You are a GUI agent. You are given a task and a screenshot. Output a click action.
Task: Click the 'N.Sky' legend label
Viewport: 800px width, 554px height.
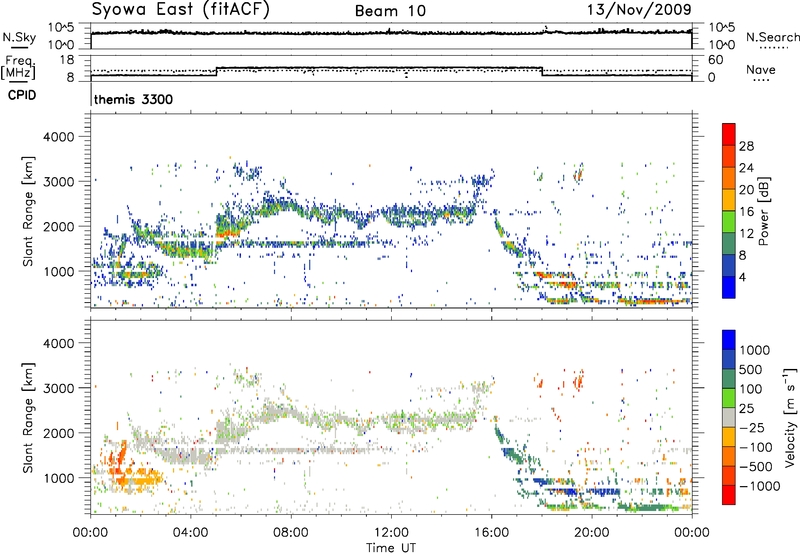19,37
